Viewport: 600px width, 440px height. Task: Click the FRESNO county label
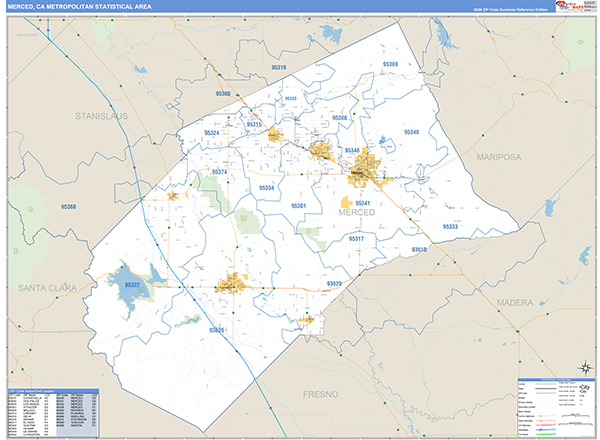pyautogui.click(x=321, y=394)
